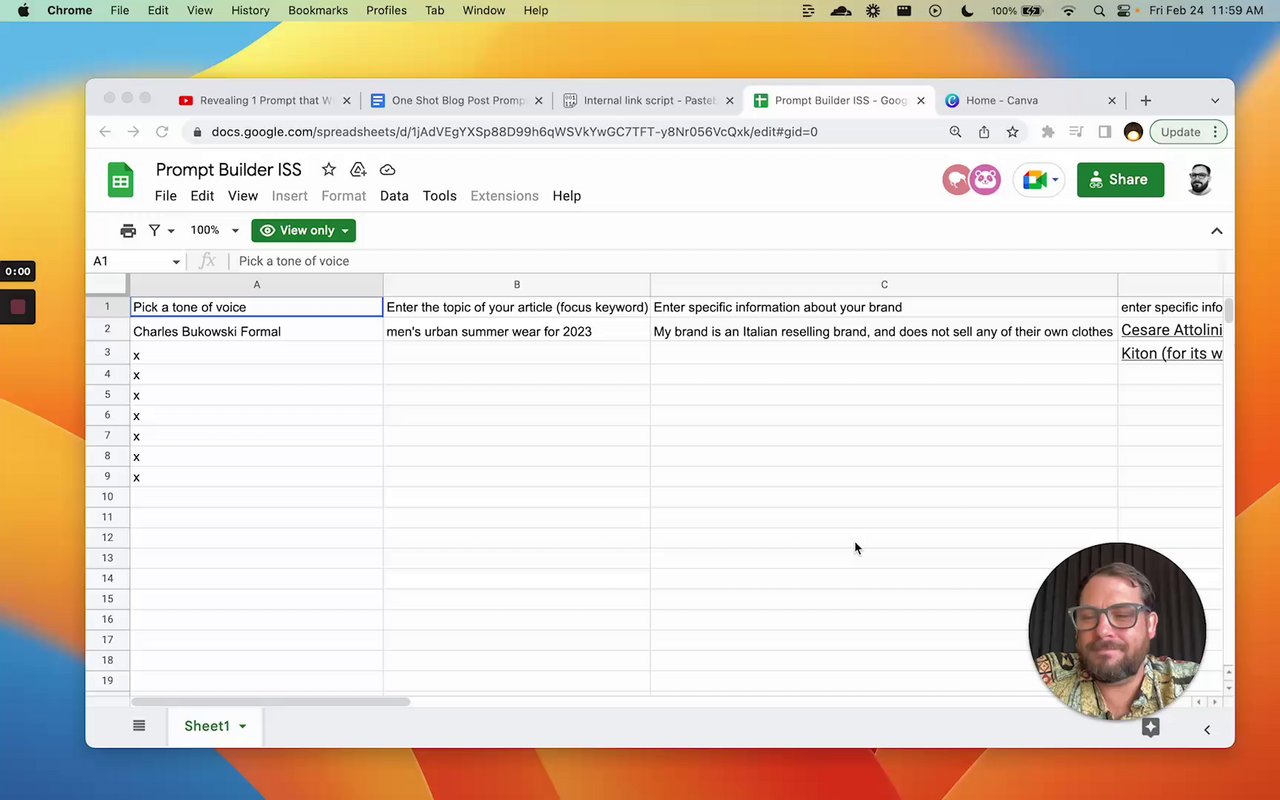Go forward in Chrome

coord(133,132)
